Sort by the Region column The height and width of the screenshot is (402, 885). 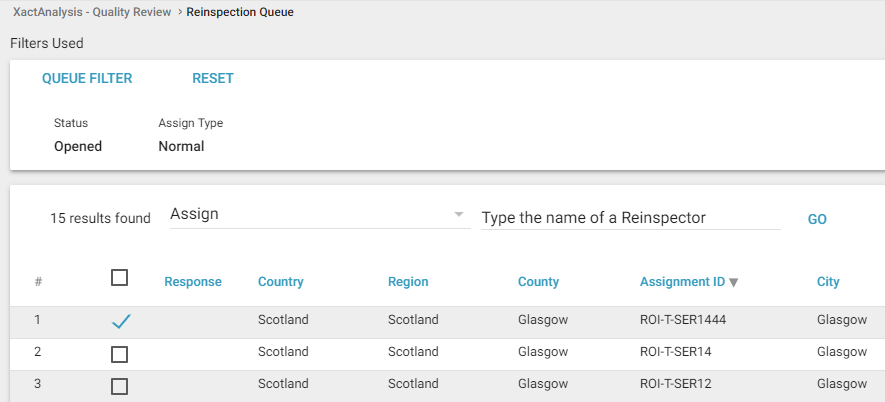(408, 282)
